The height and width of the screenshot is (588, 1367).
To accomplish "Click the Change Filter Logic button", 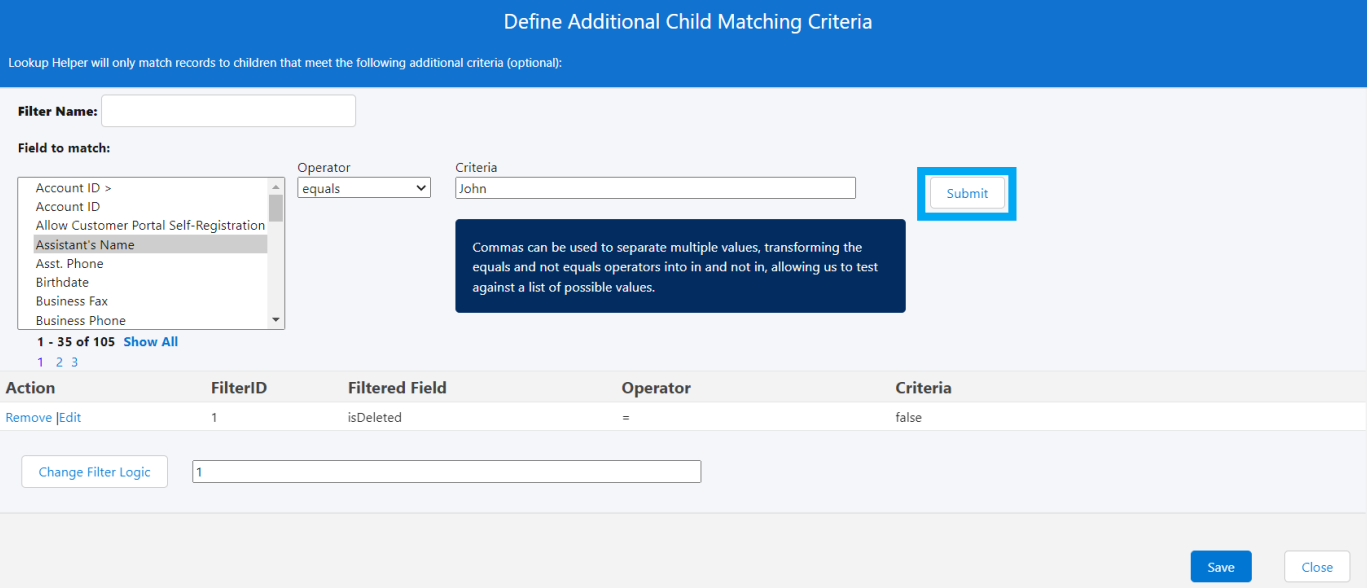I will pos(94,472).
